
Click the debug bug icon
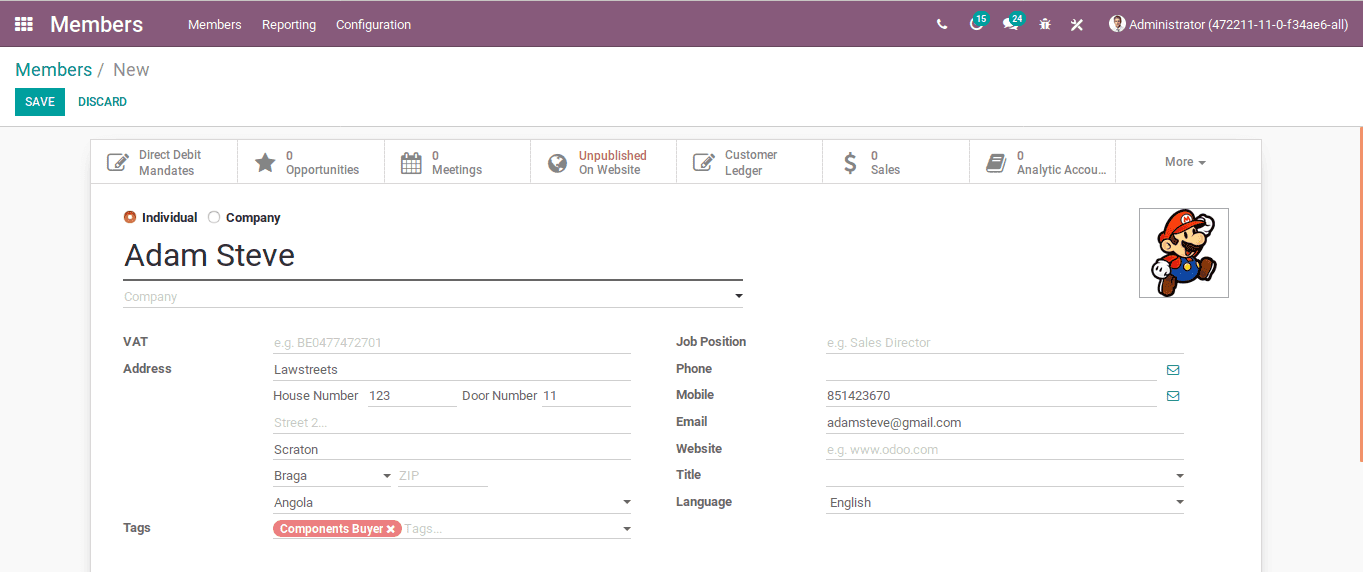[1045, 24]
